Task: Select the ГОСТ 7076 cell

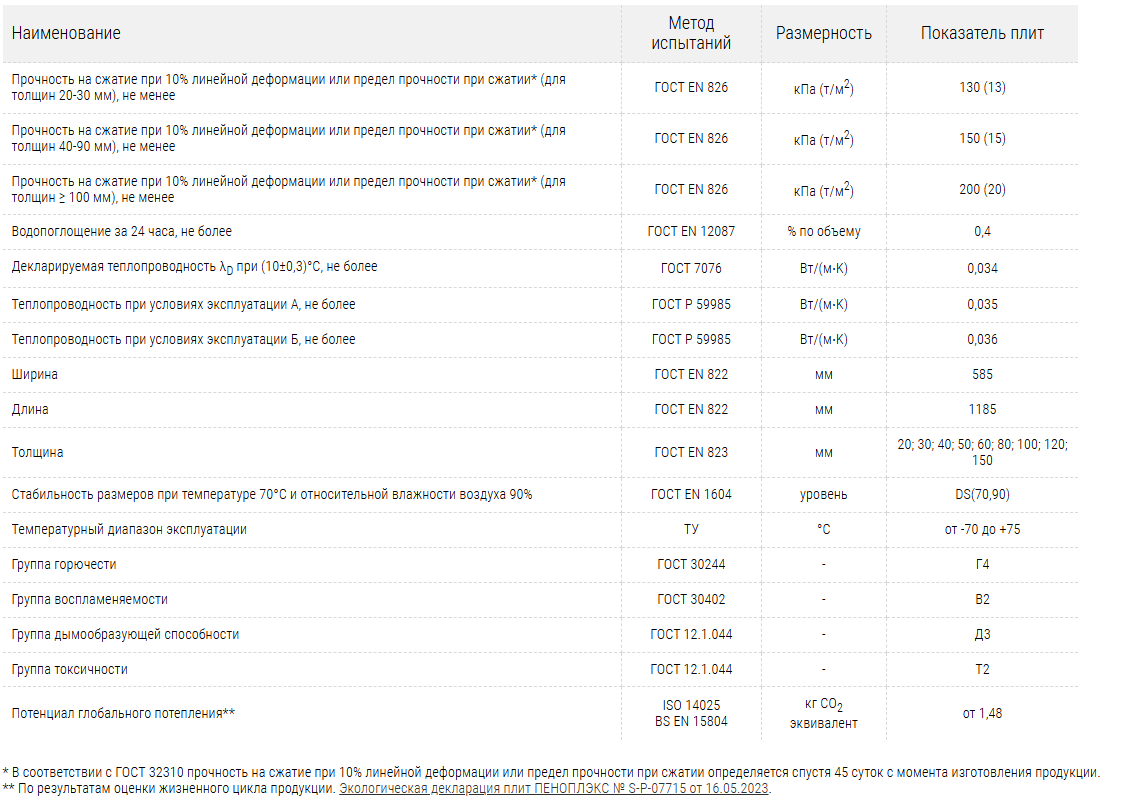Action: point(691,268)
